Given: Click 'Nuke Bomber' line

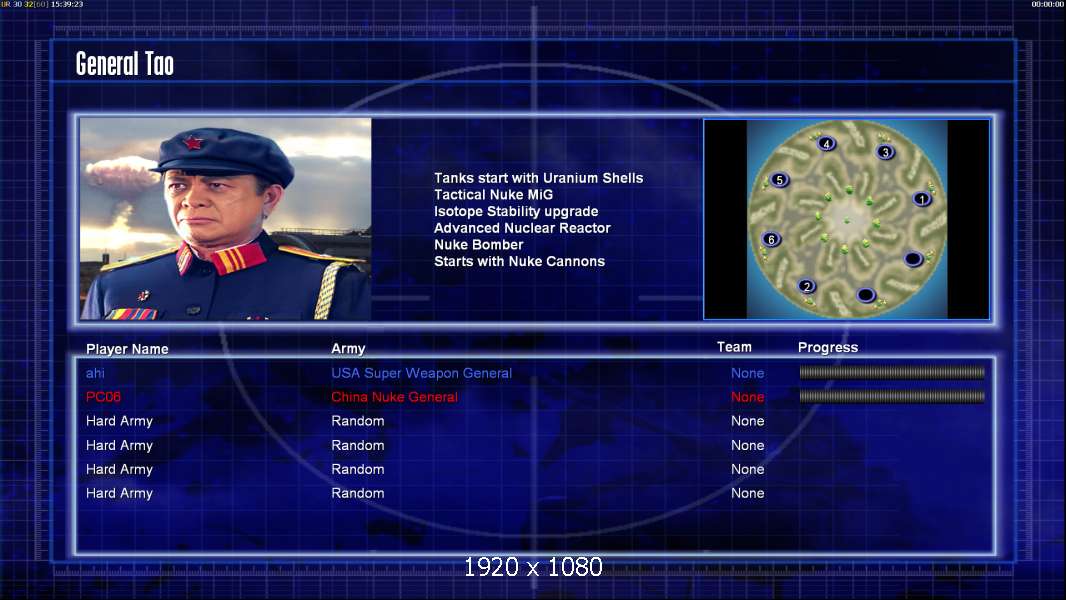Looking at the screenshot, I should [479, 245].
